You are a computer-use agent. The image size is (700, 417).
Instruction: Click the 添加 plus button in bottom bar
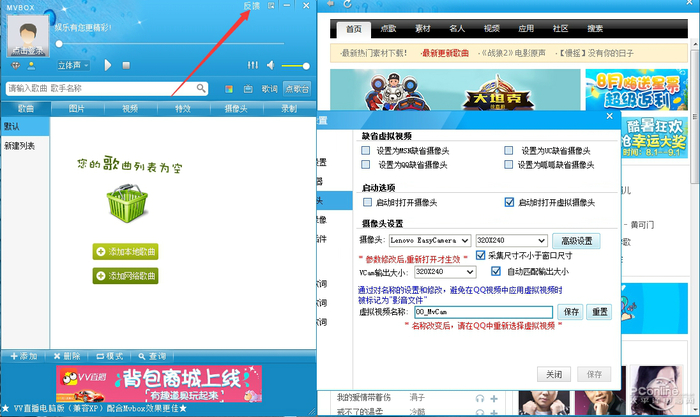coord(24,356)
